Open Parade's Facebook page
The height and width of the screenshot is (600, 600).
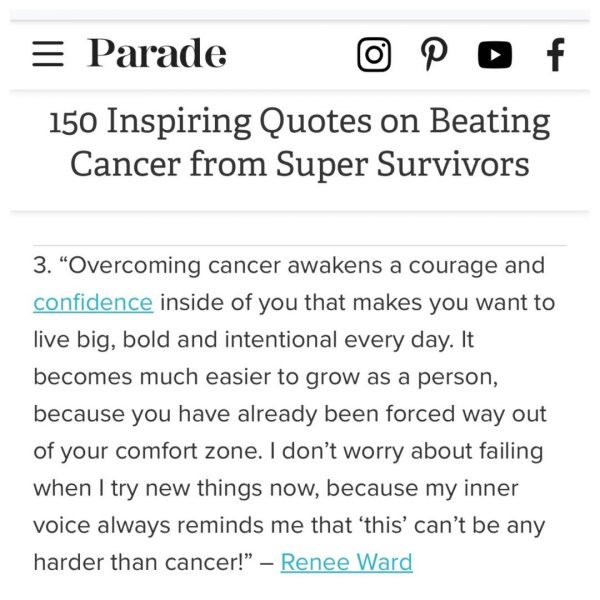tap(555, 54)
